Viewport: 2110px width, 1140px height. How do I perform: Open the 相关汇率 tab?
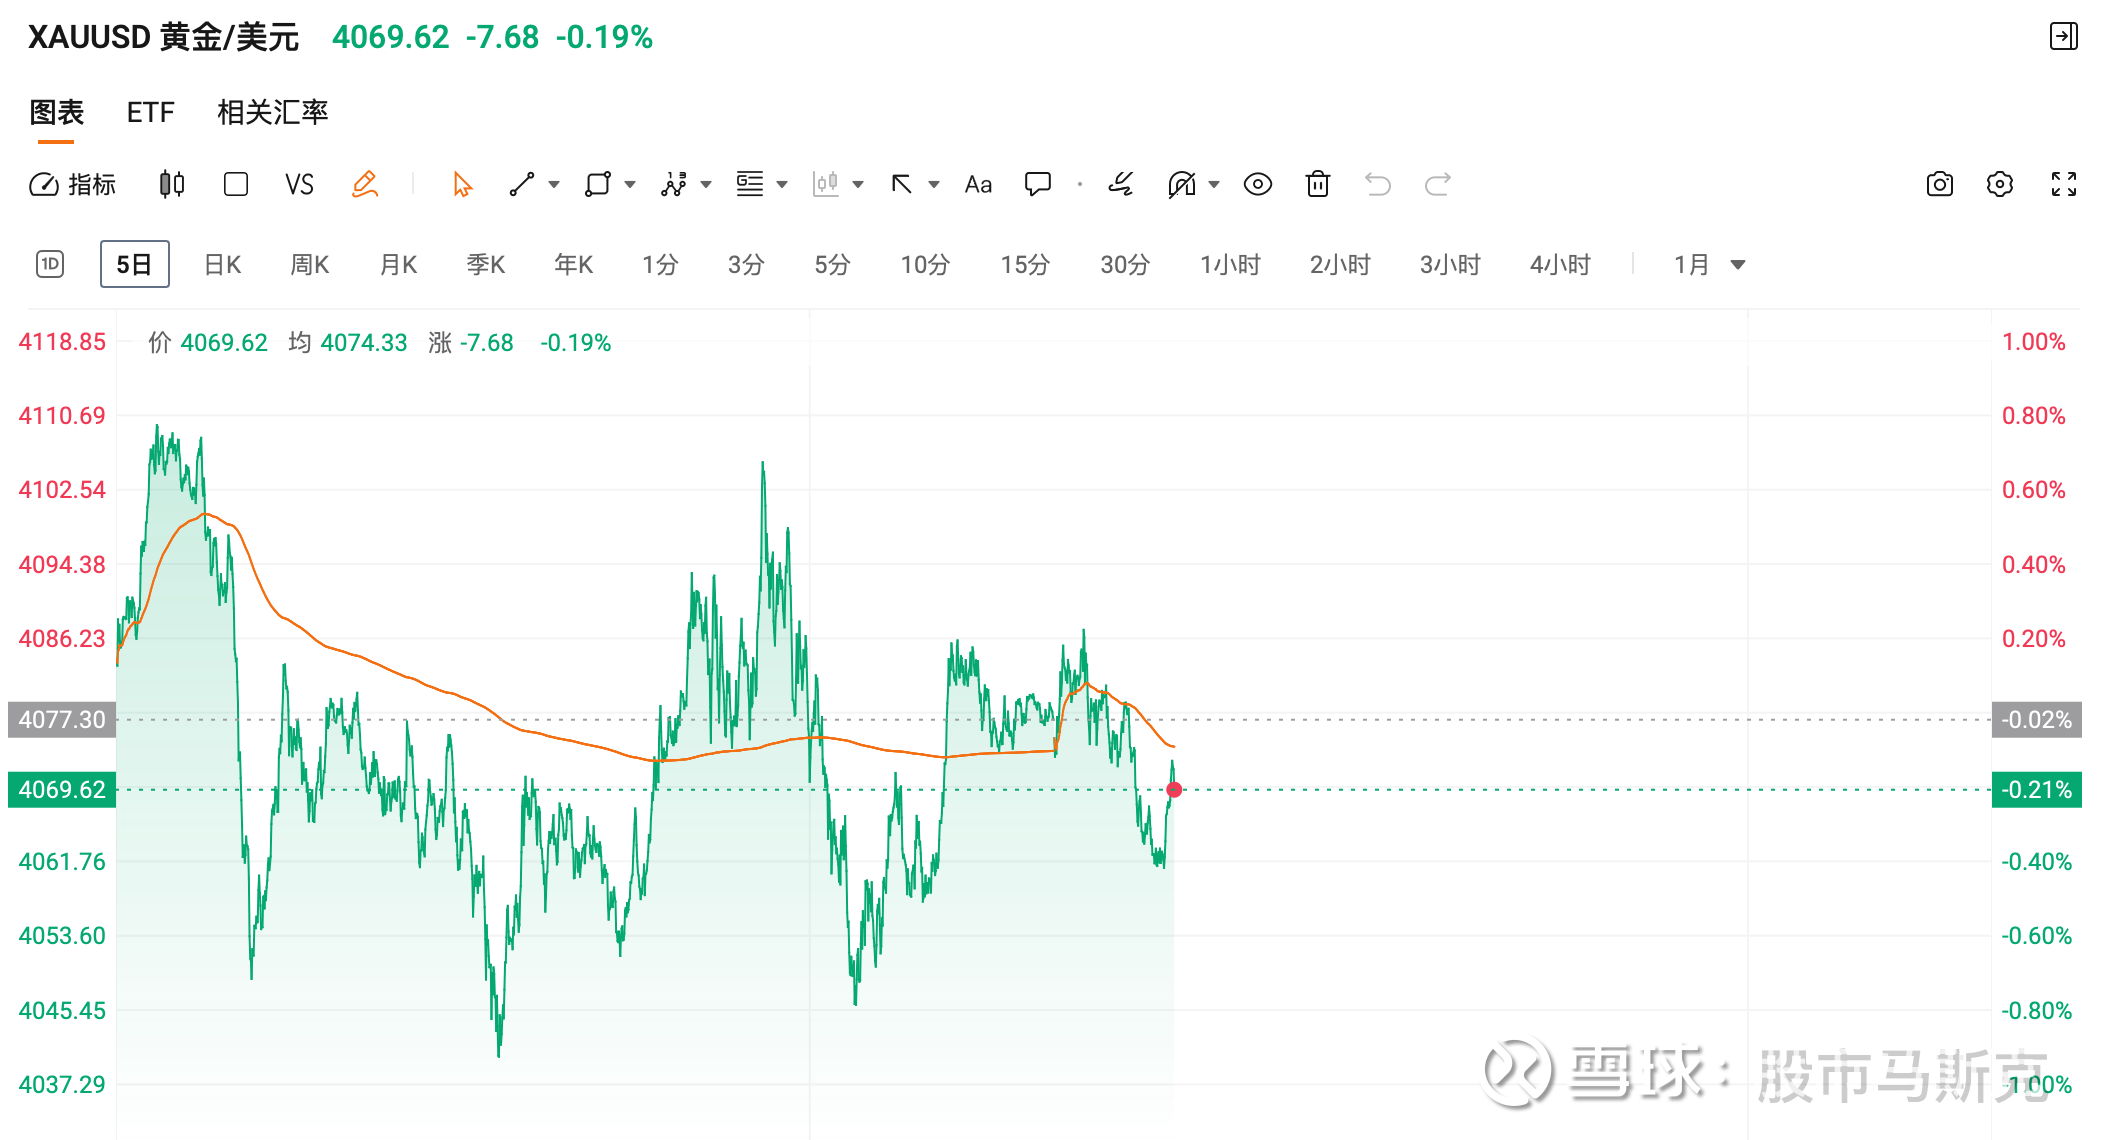(272, 112)
